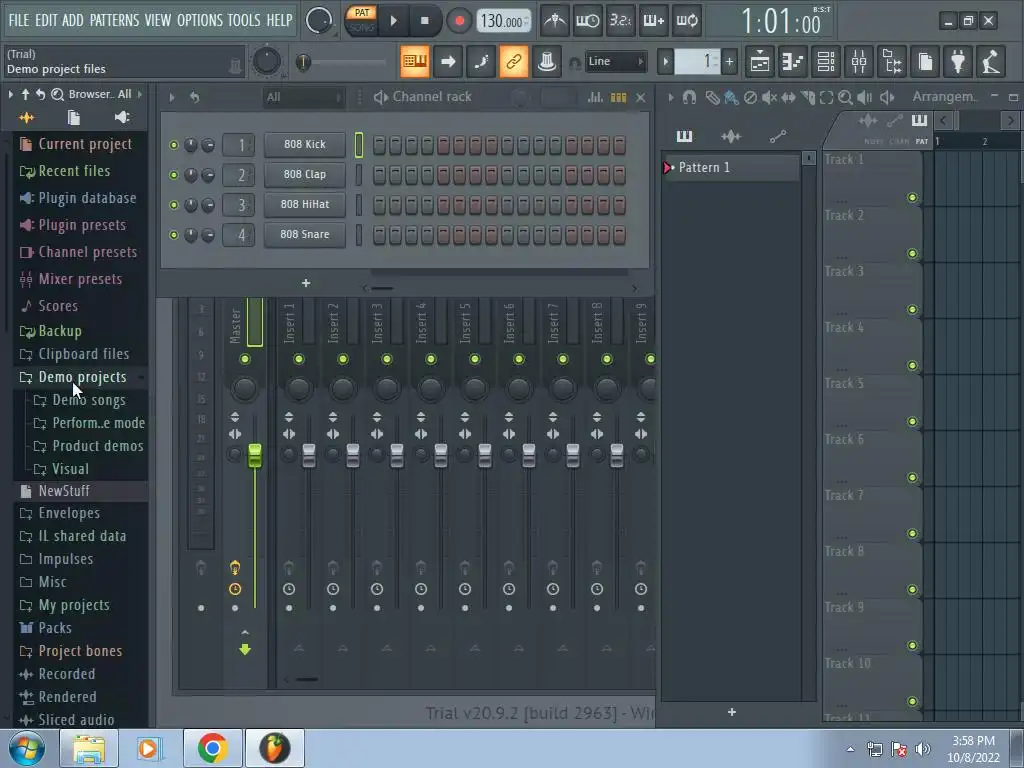Mute mixer Master track green light
Image resolution: width=1024 pixels, height=768 pixels.
pyautogui.click(x=245, y=359)
